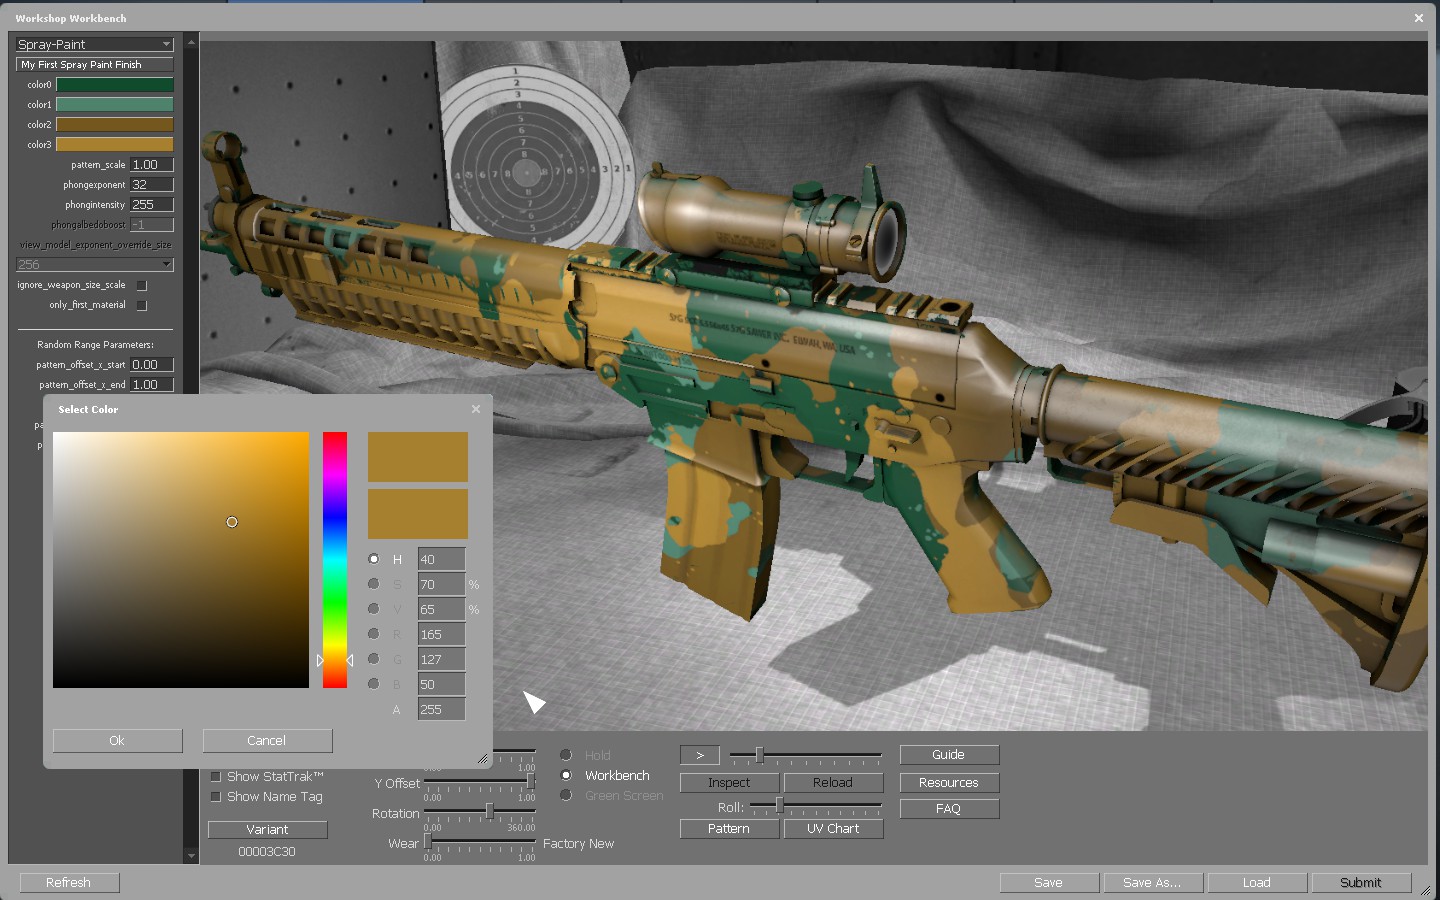Click the G value field showing 127

[x=442, y=659]
